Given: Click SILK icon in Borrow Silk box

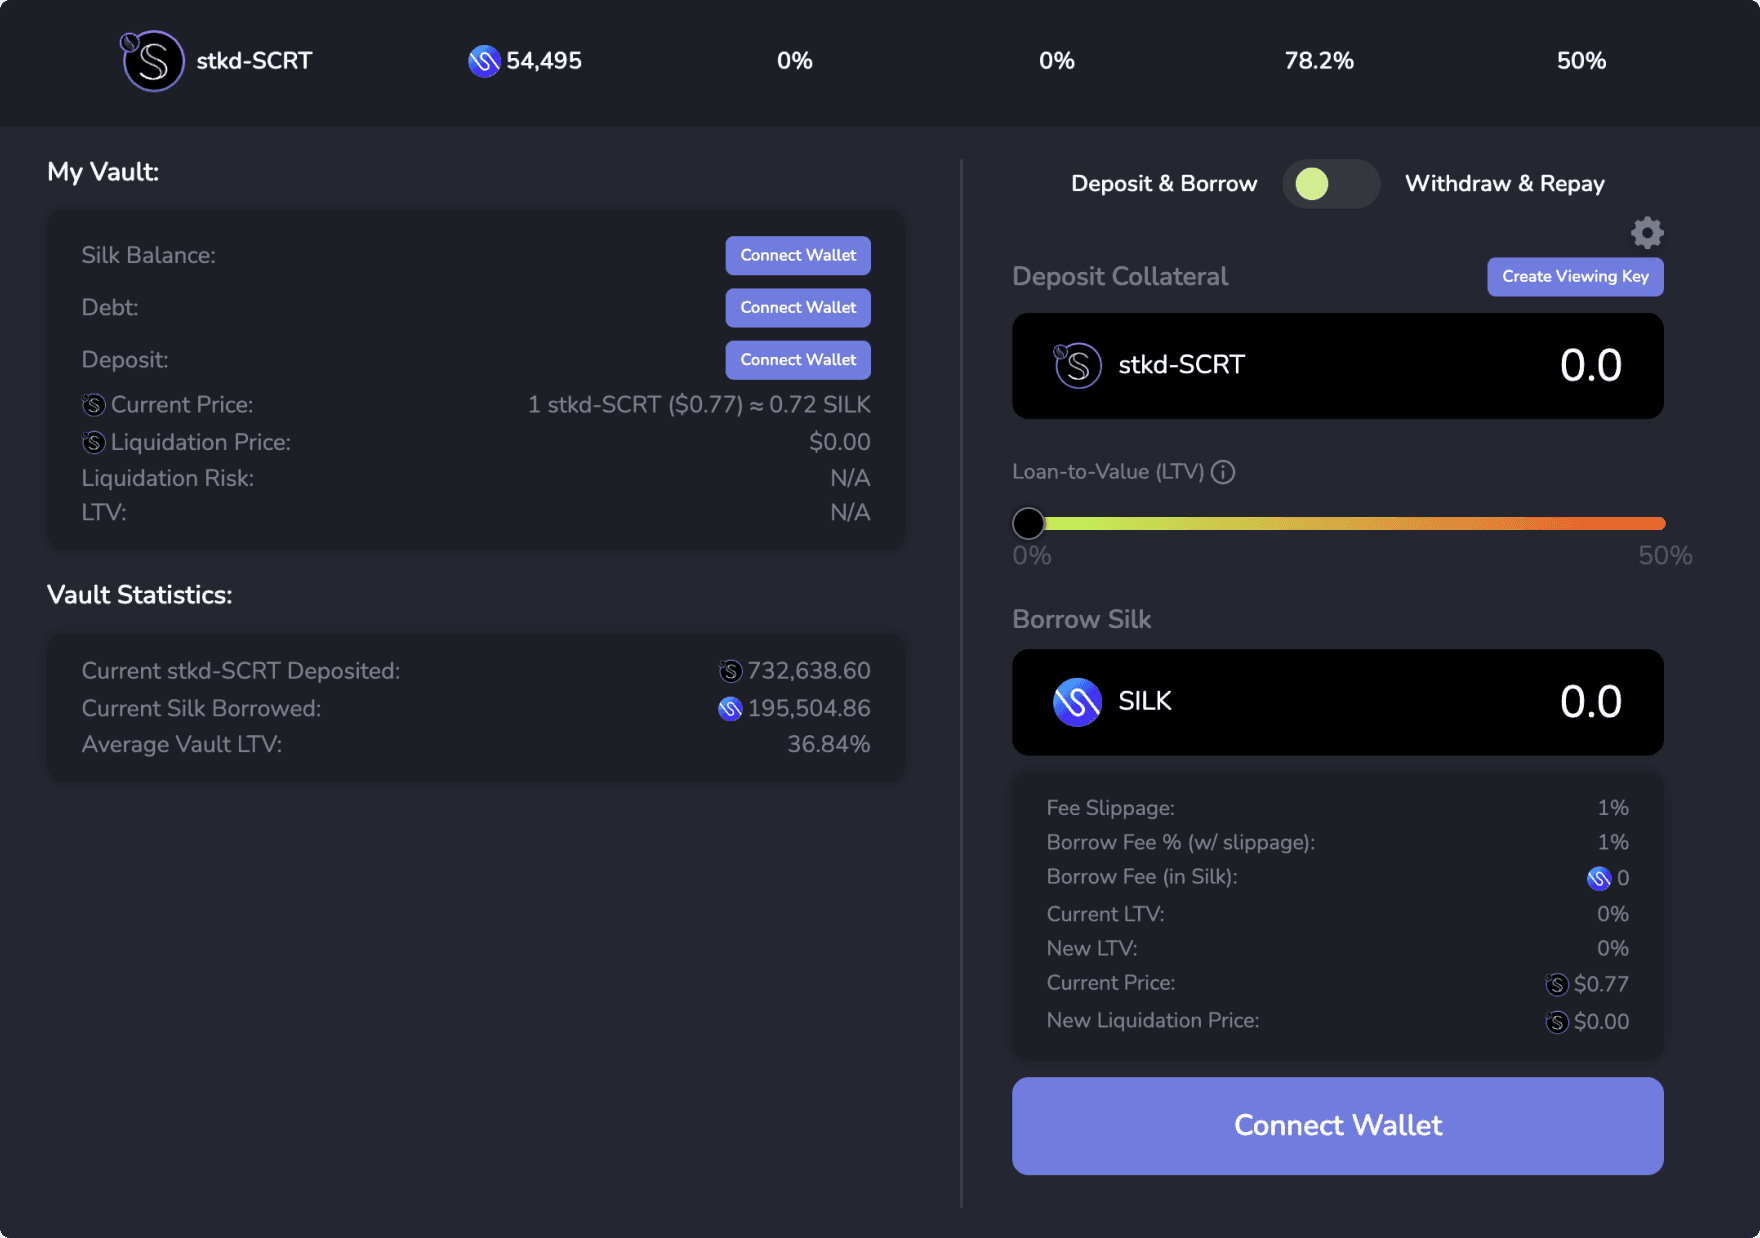Looking at the screenshot, I should point(1077,702).
